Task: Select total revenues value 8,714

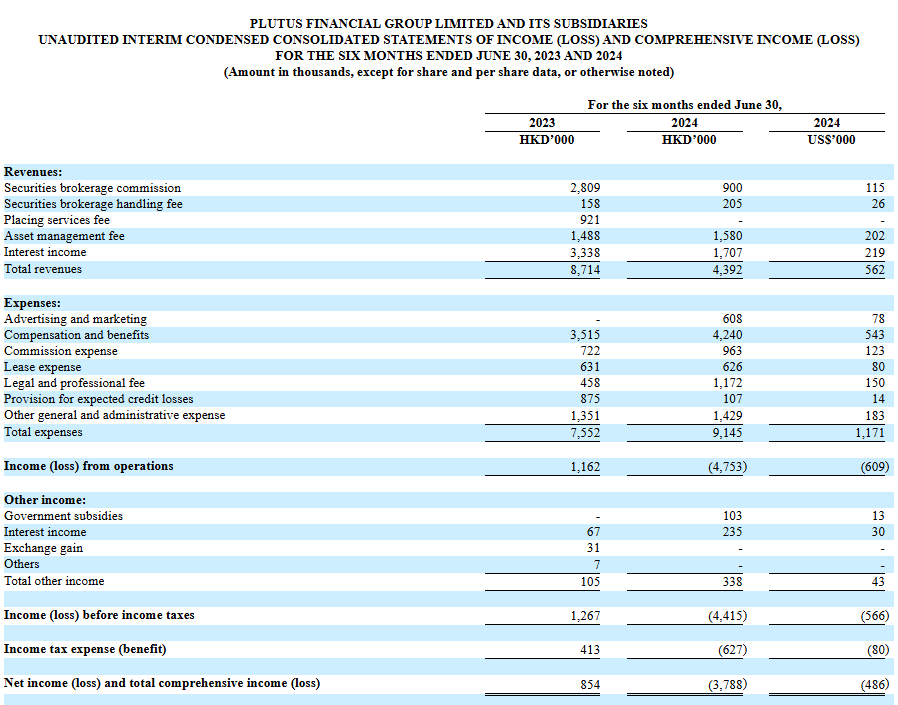Action: click(585, 270)
